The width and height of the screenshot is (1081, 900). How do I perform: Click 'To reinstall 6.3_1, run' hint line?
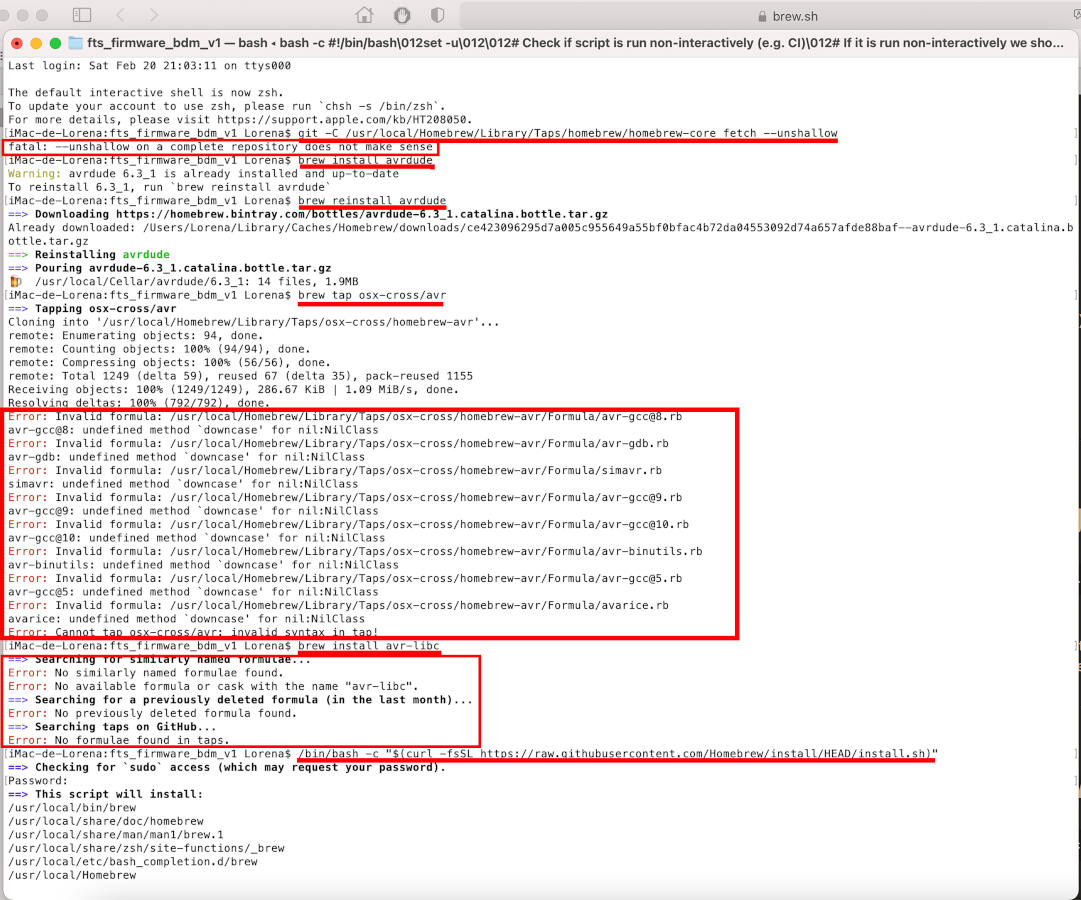(x=169, y=187)
